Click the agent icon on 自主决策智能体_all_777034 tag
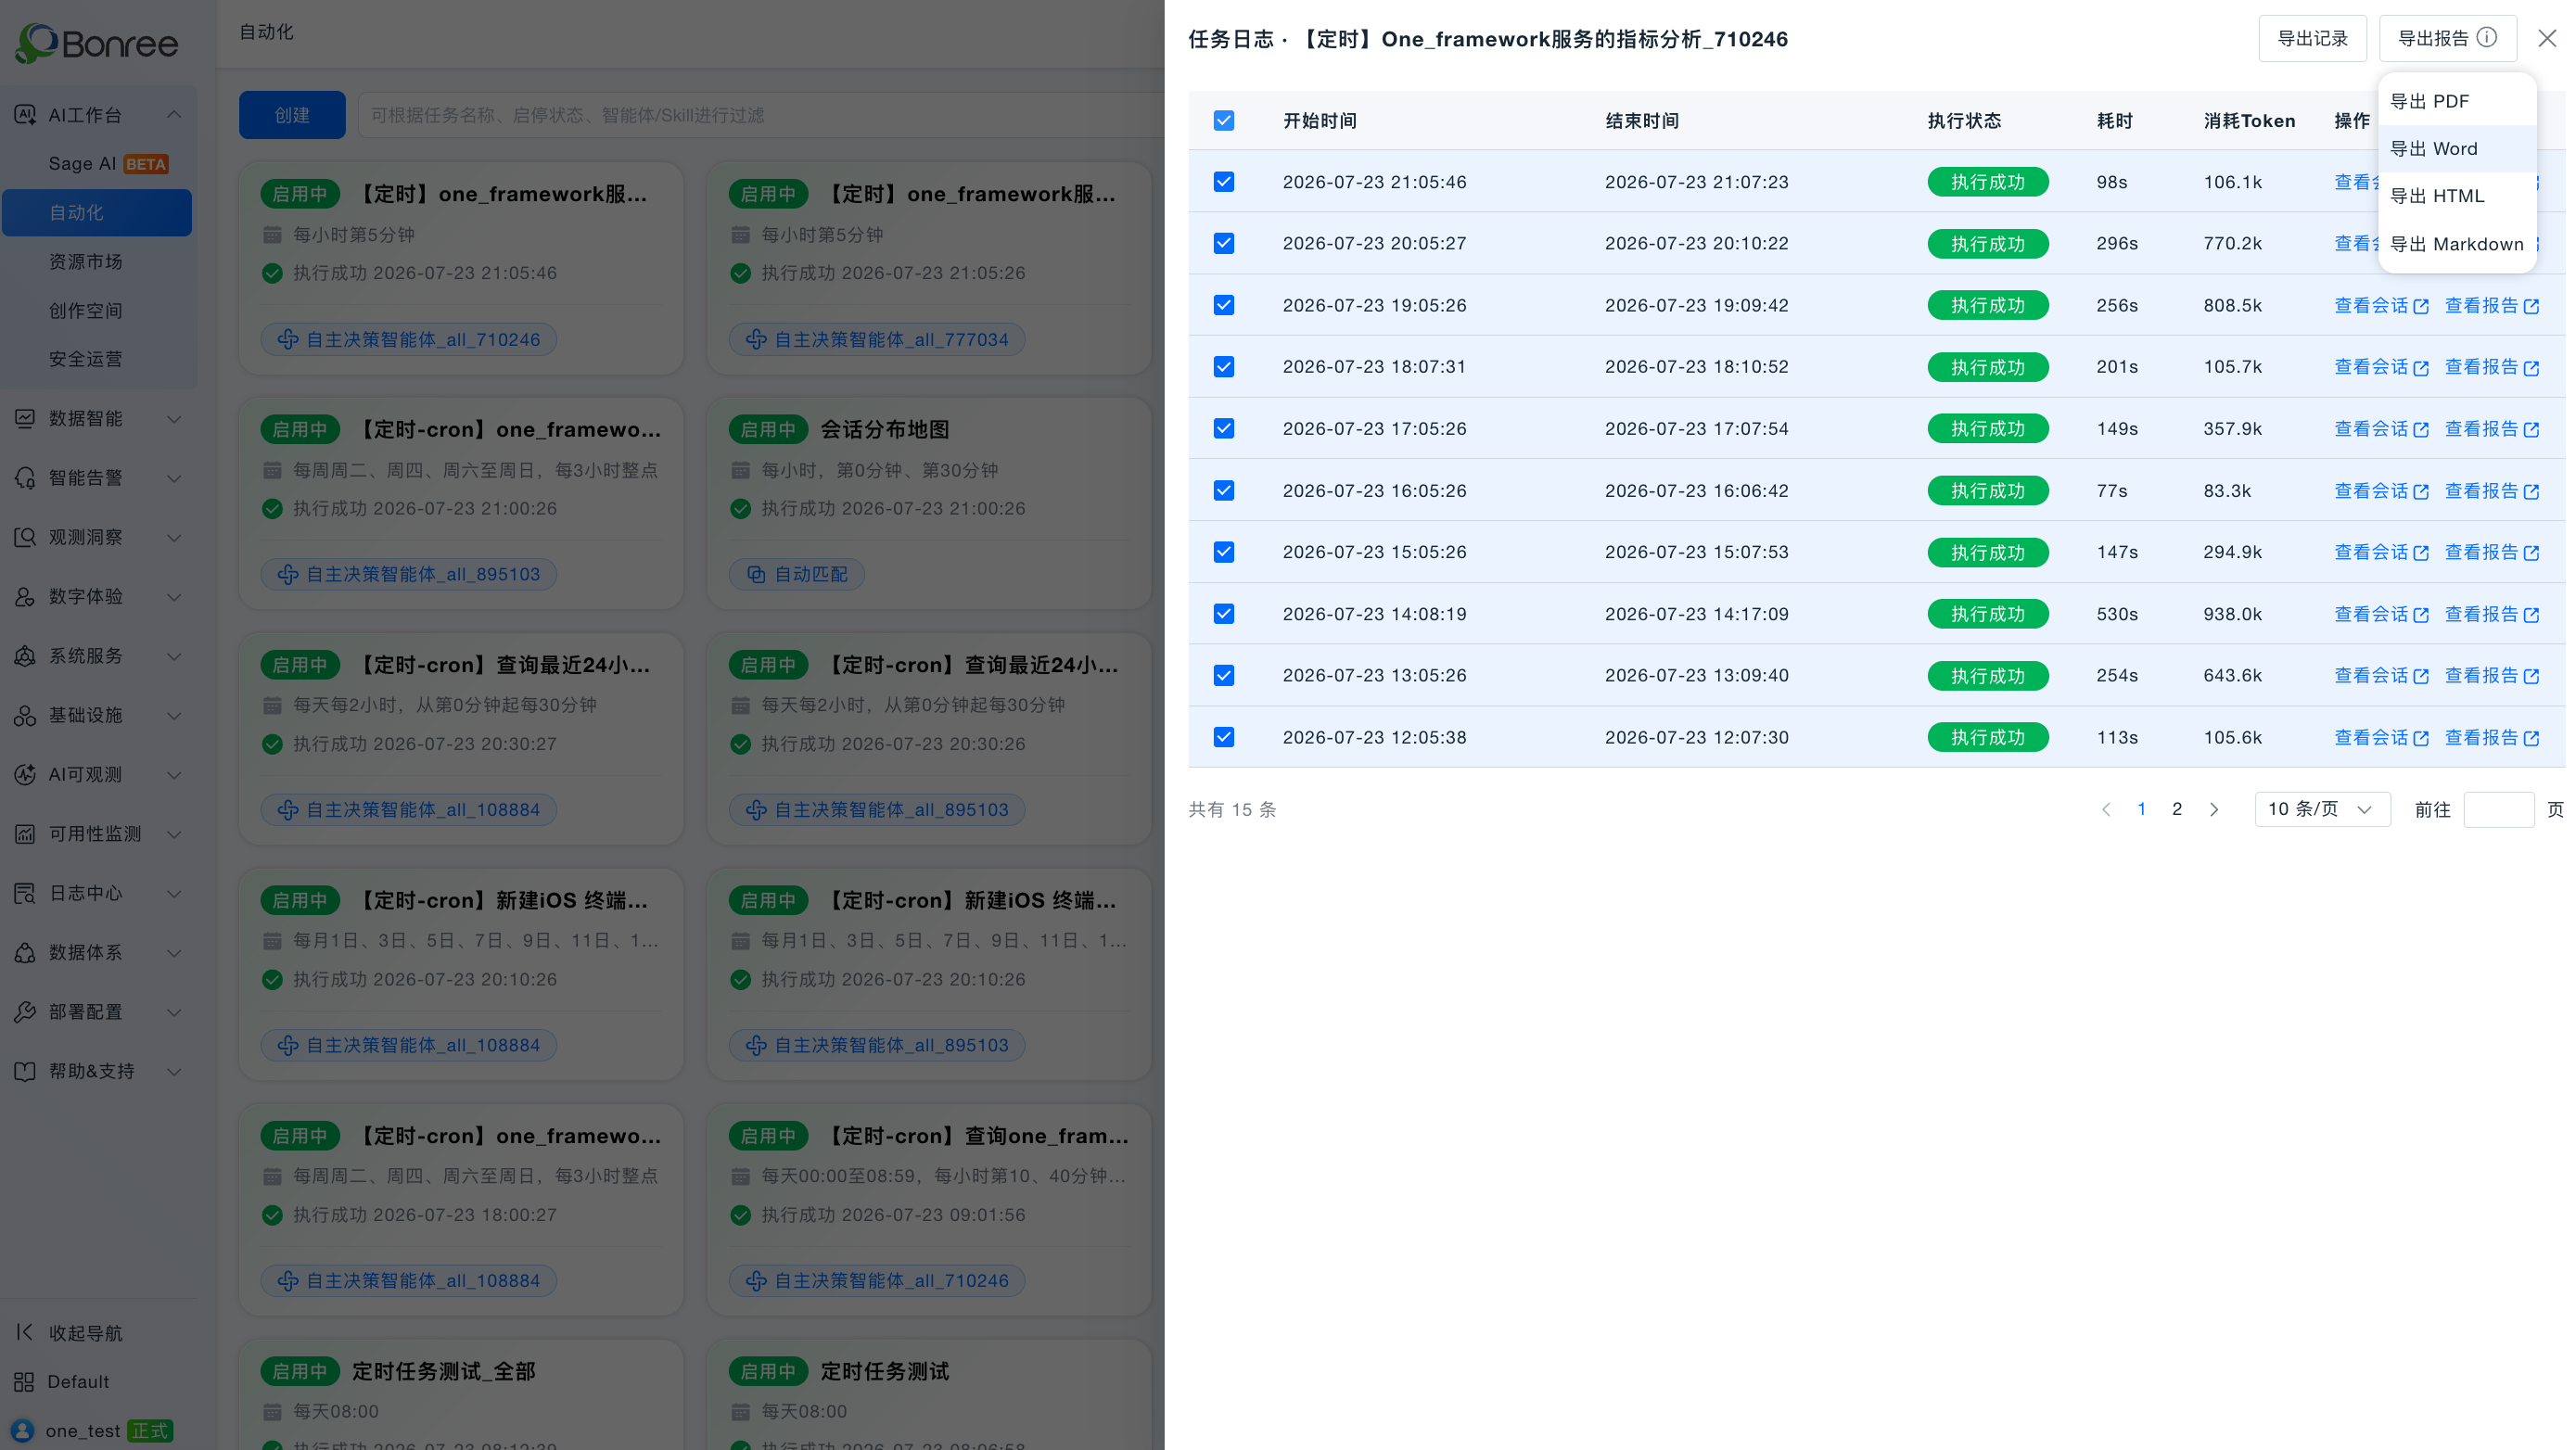This screenshot has height=1450, width=2576. (756, 340)
